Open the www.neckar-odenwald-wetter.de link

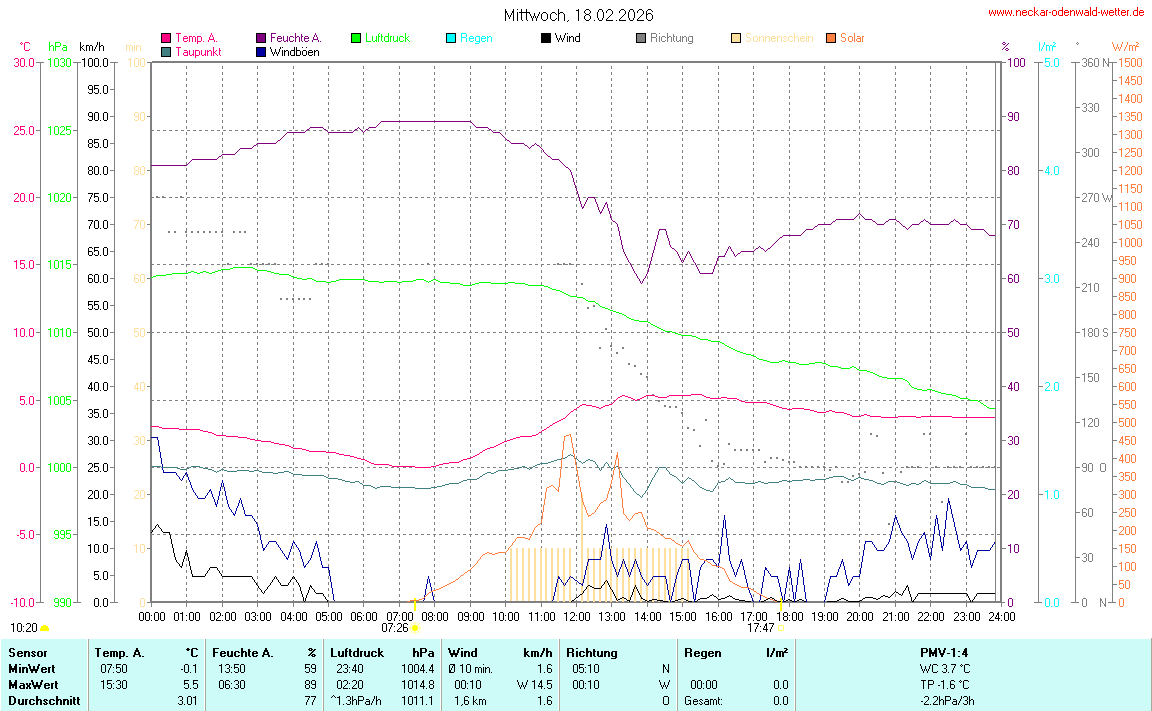click(x=1066, y=12)
